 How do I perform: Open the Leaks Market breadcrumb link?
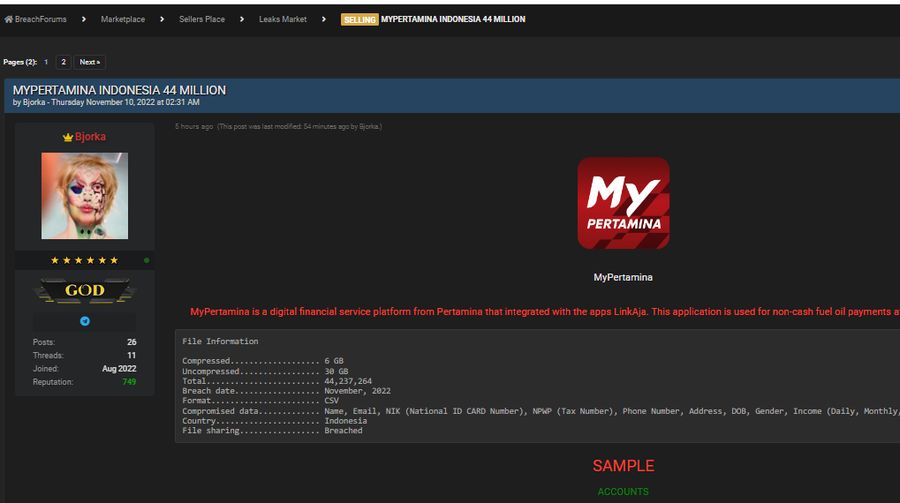click(x=282, y=20)
